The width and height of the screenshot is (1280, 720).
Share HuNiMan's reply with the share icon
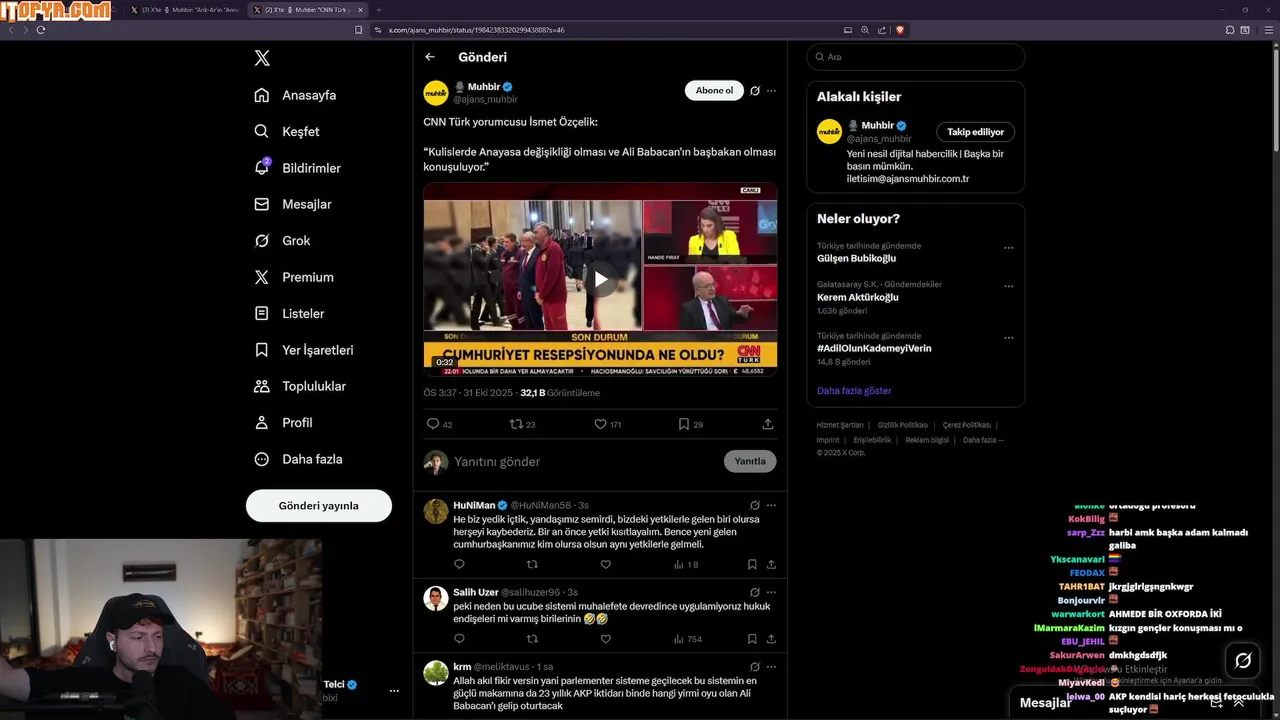(771, 565)
